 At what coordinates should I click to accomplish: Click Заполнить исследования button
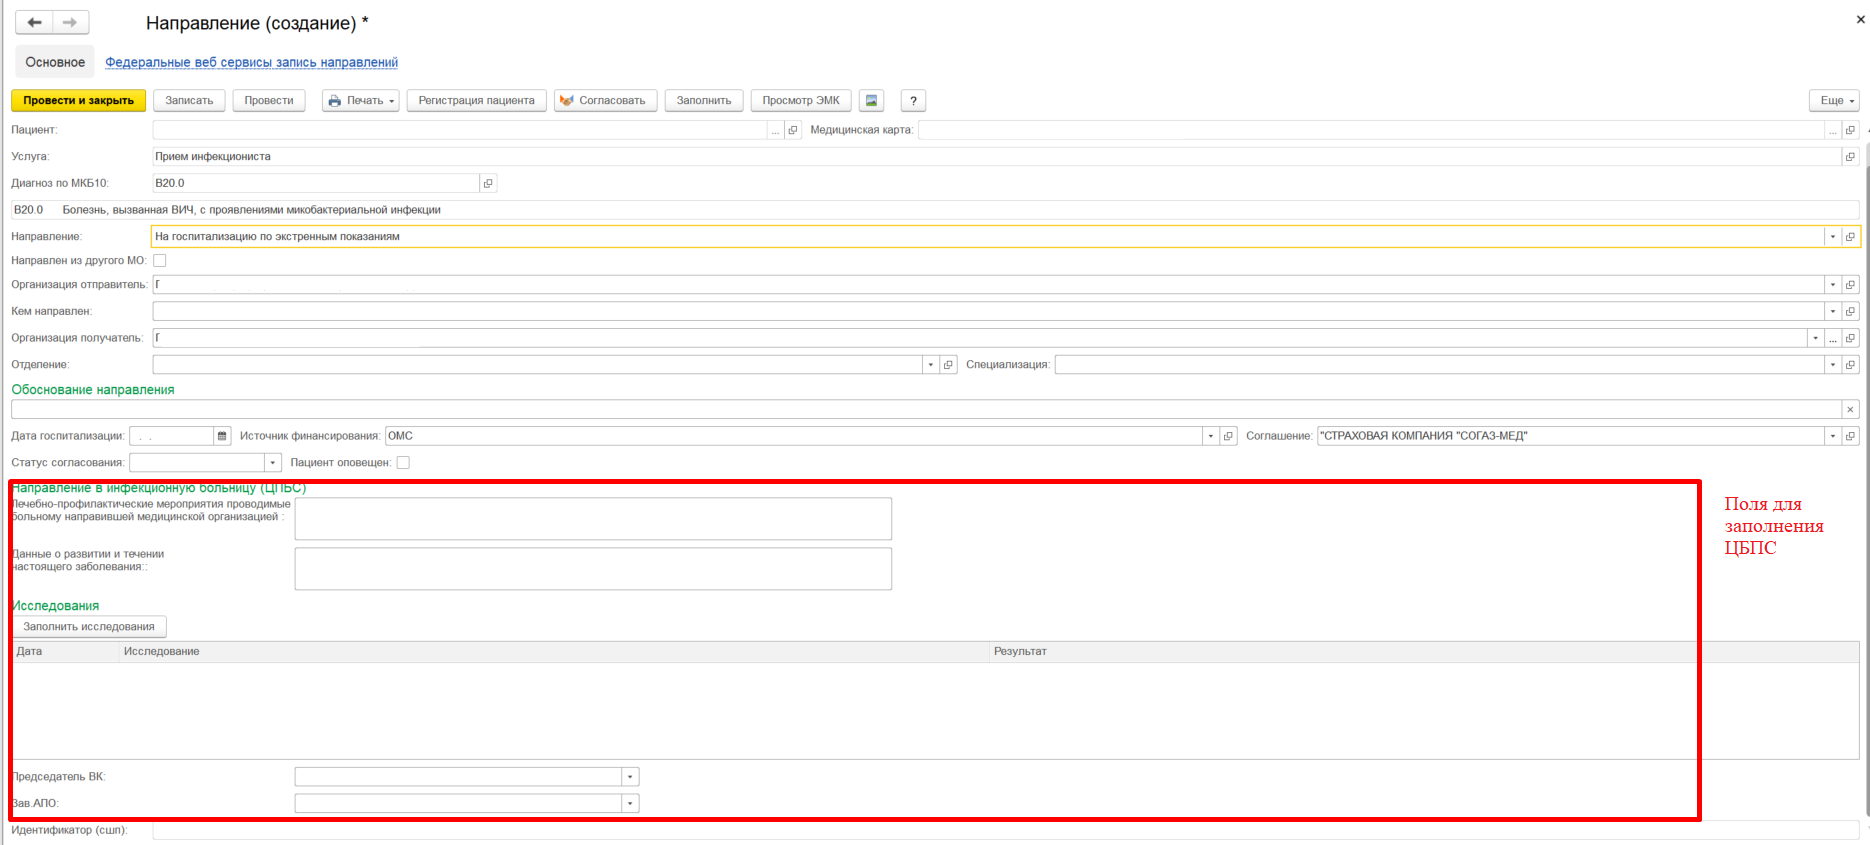click(89, 627)
